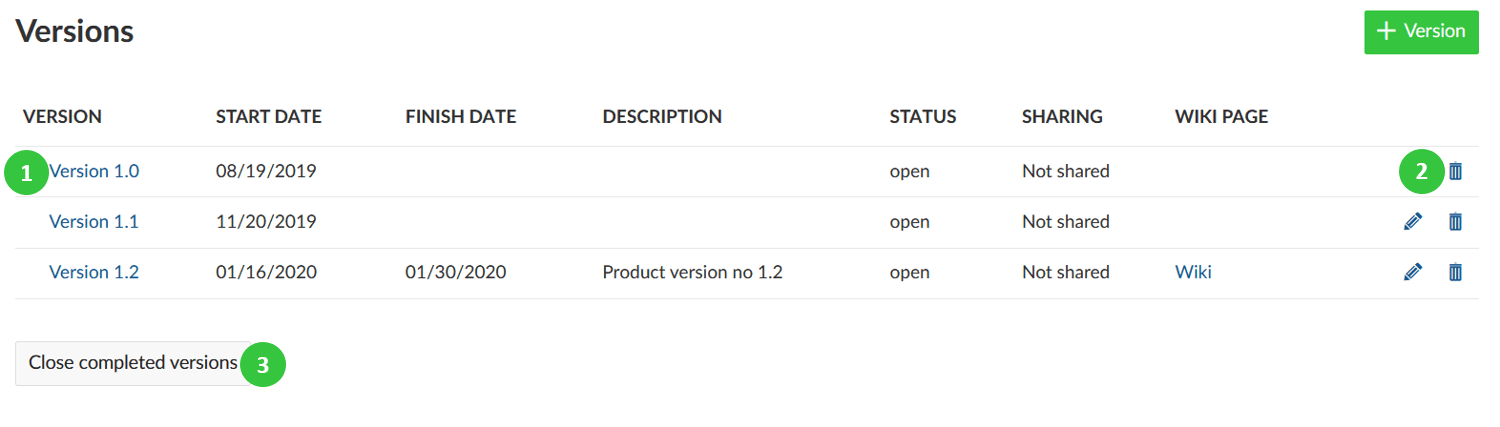This screenshot has width=1500, height=427.
Task: Delete Version 1.1 with trash icon
Action: click(1455, 222)
